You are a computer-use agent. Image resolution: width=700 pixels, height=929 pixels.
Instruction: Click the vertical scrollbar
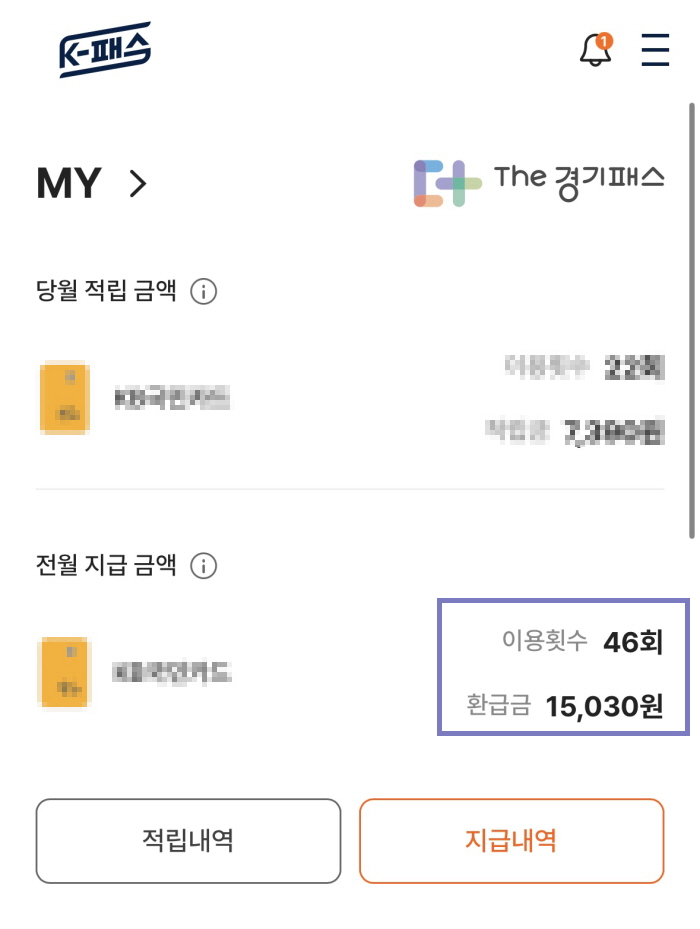tap(692, 321)
